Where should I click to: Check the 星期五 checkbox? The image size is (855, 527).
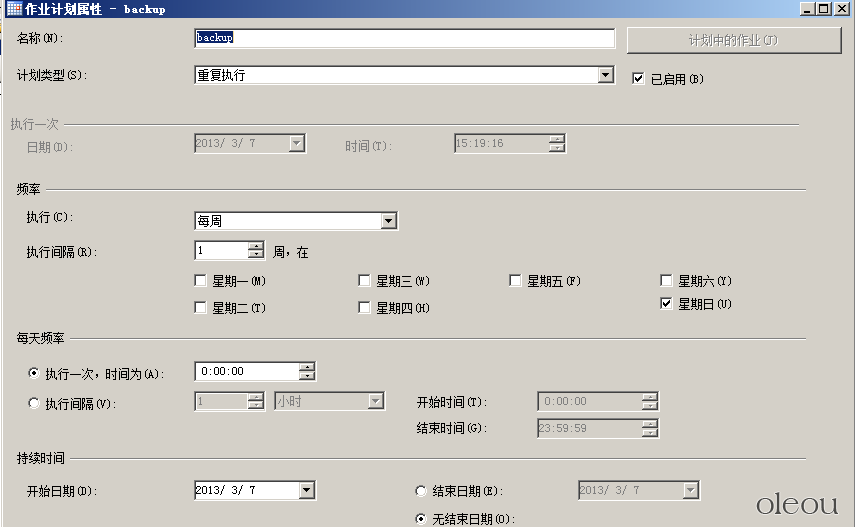[515, 280]
